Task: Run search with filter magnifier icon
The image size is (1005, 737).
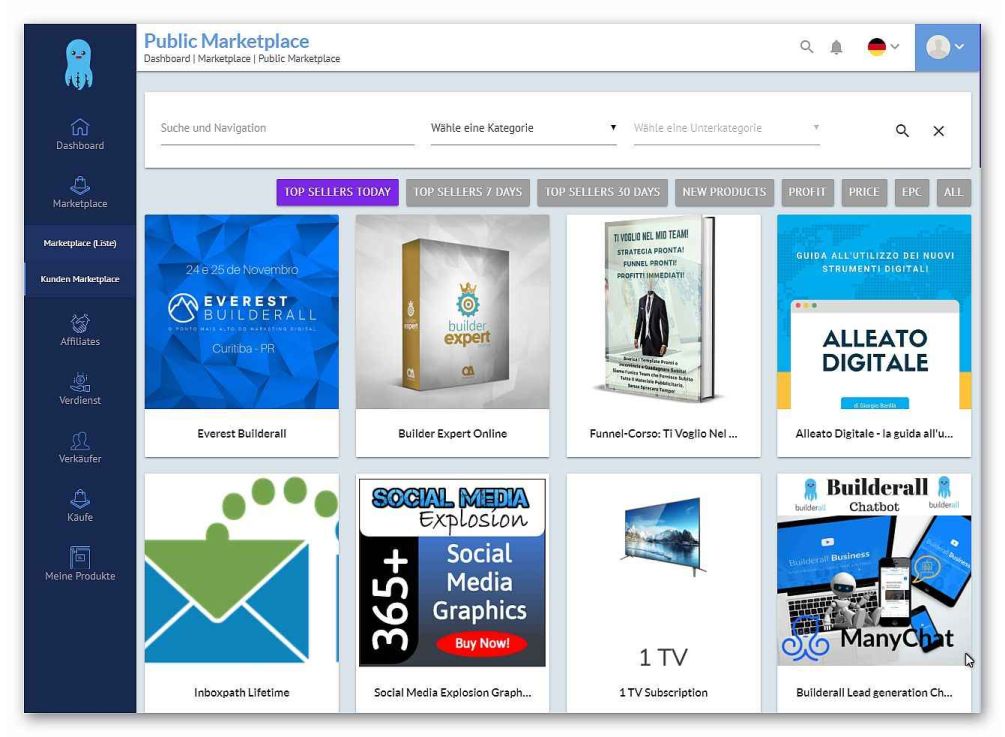Action: point(902,131)
